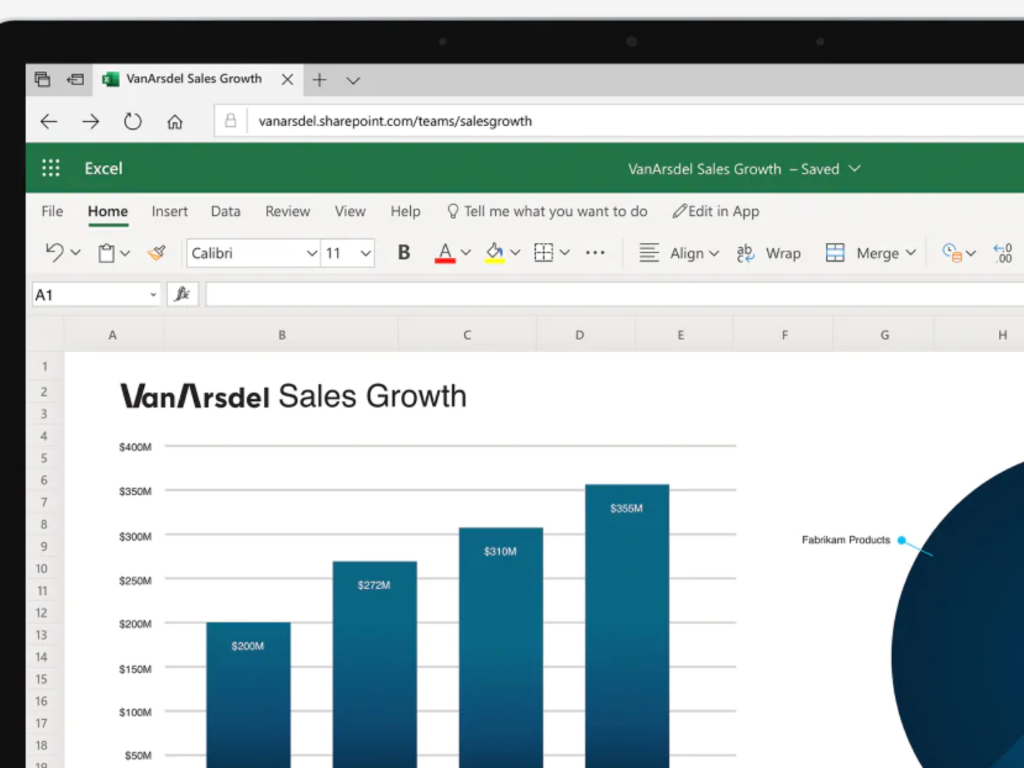Click the number format icon

click(x=952, y=253)
